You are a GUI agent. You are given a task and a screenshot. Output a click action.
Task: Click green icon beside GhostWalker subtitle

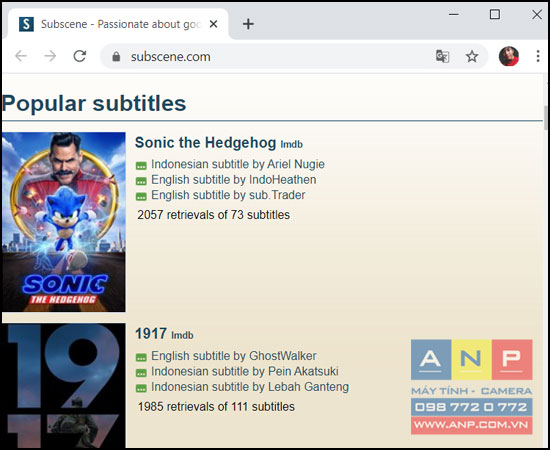(x=141, y=357)
